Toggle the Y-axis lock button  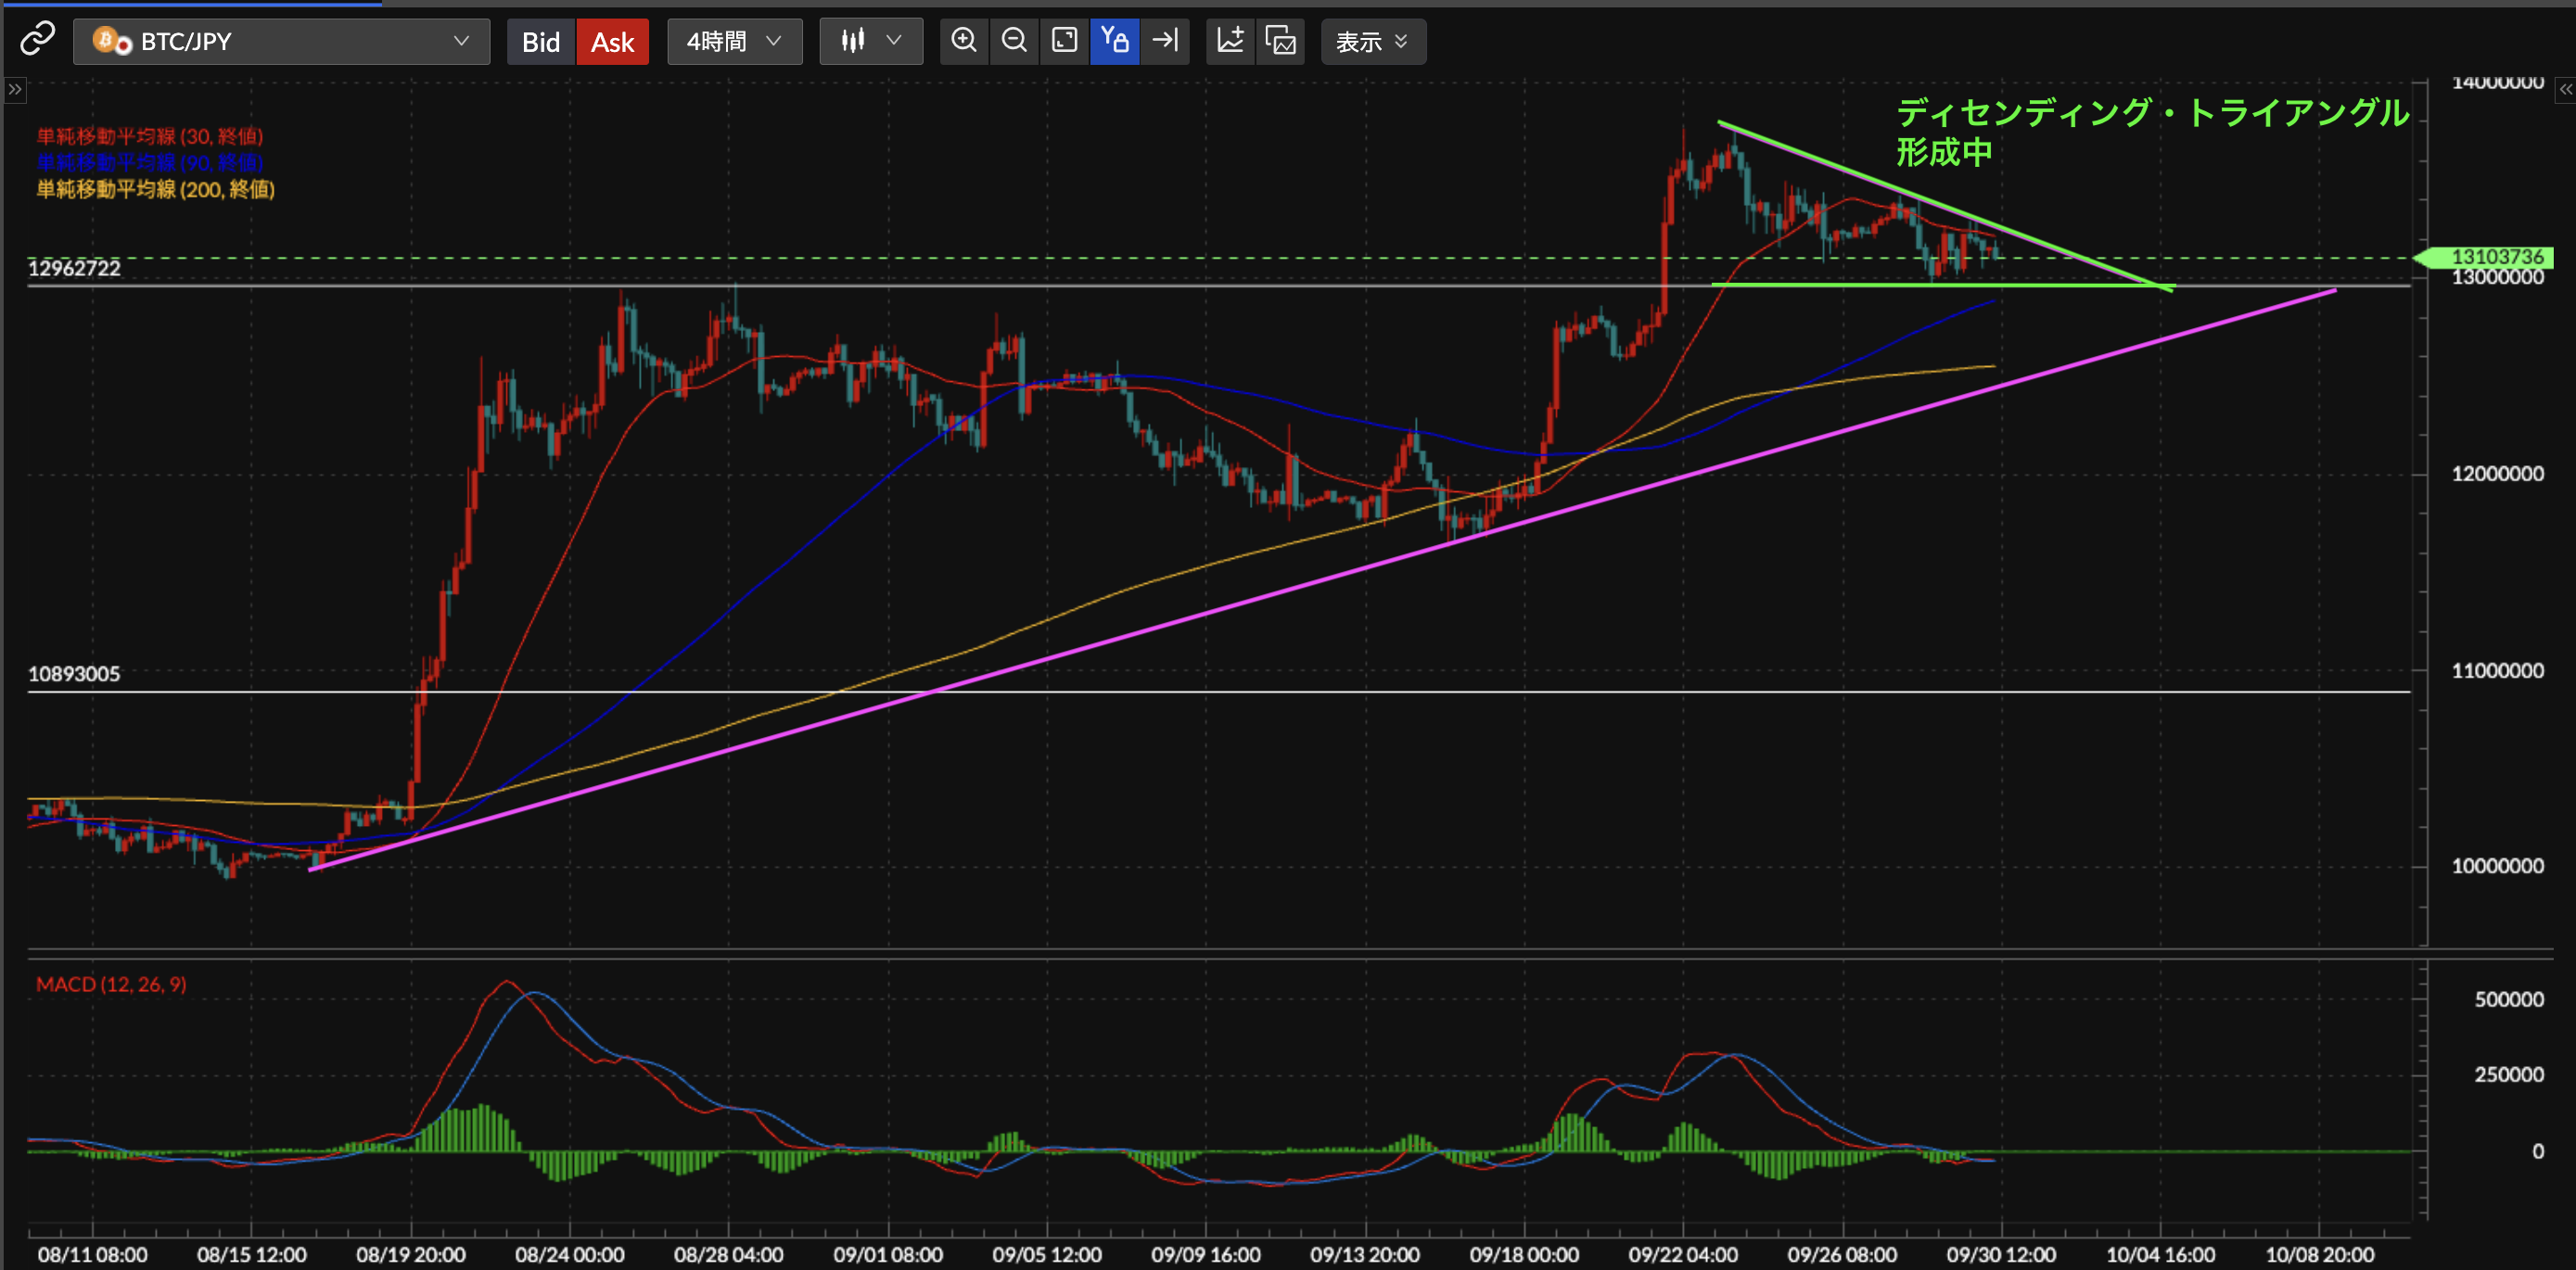tap(1115, 41)
